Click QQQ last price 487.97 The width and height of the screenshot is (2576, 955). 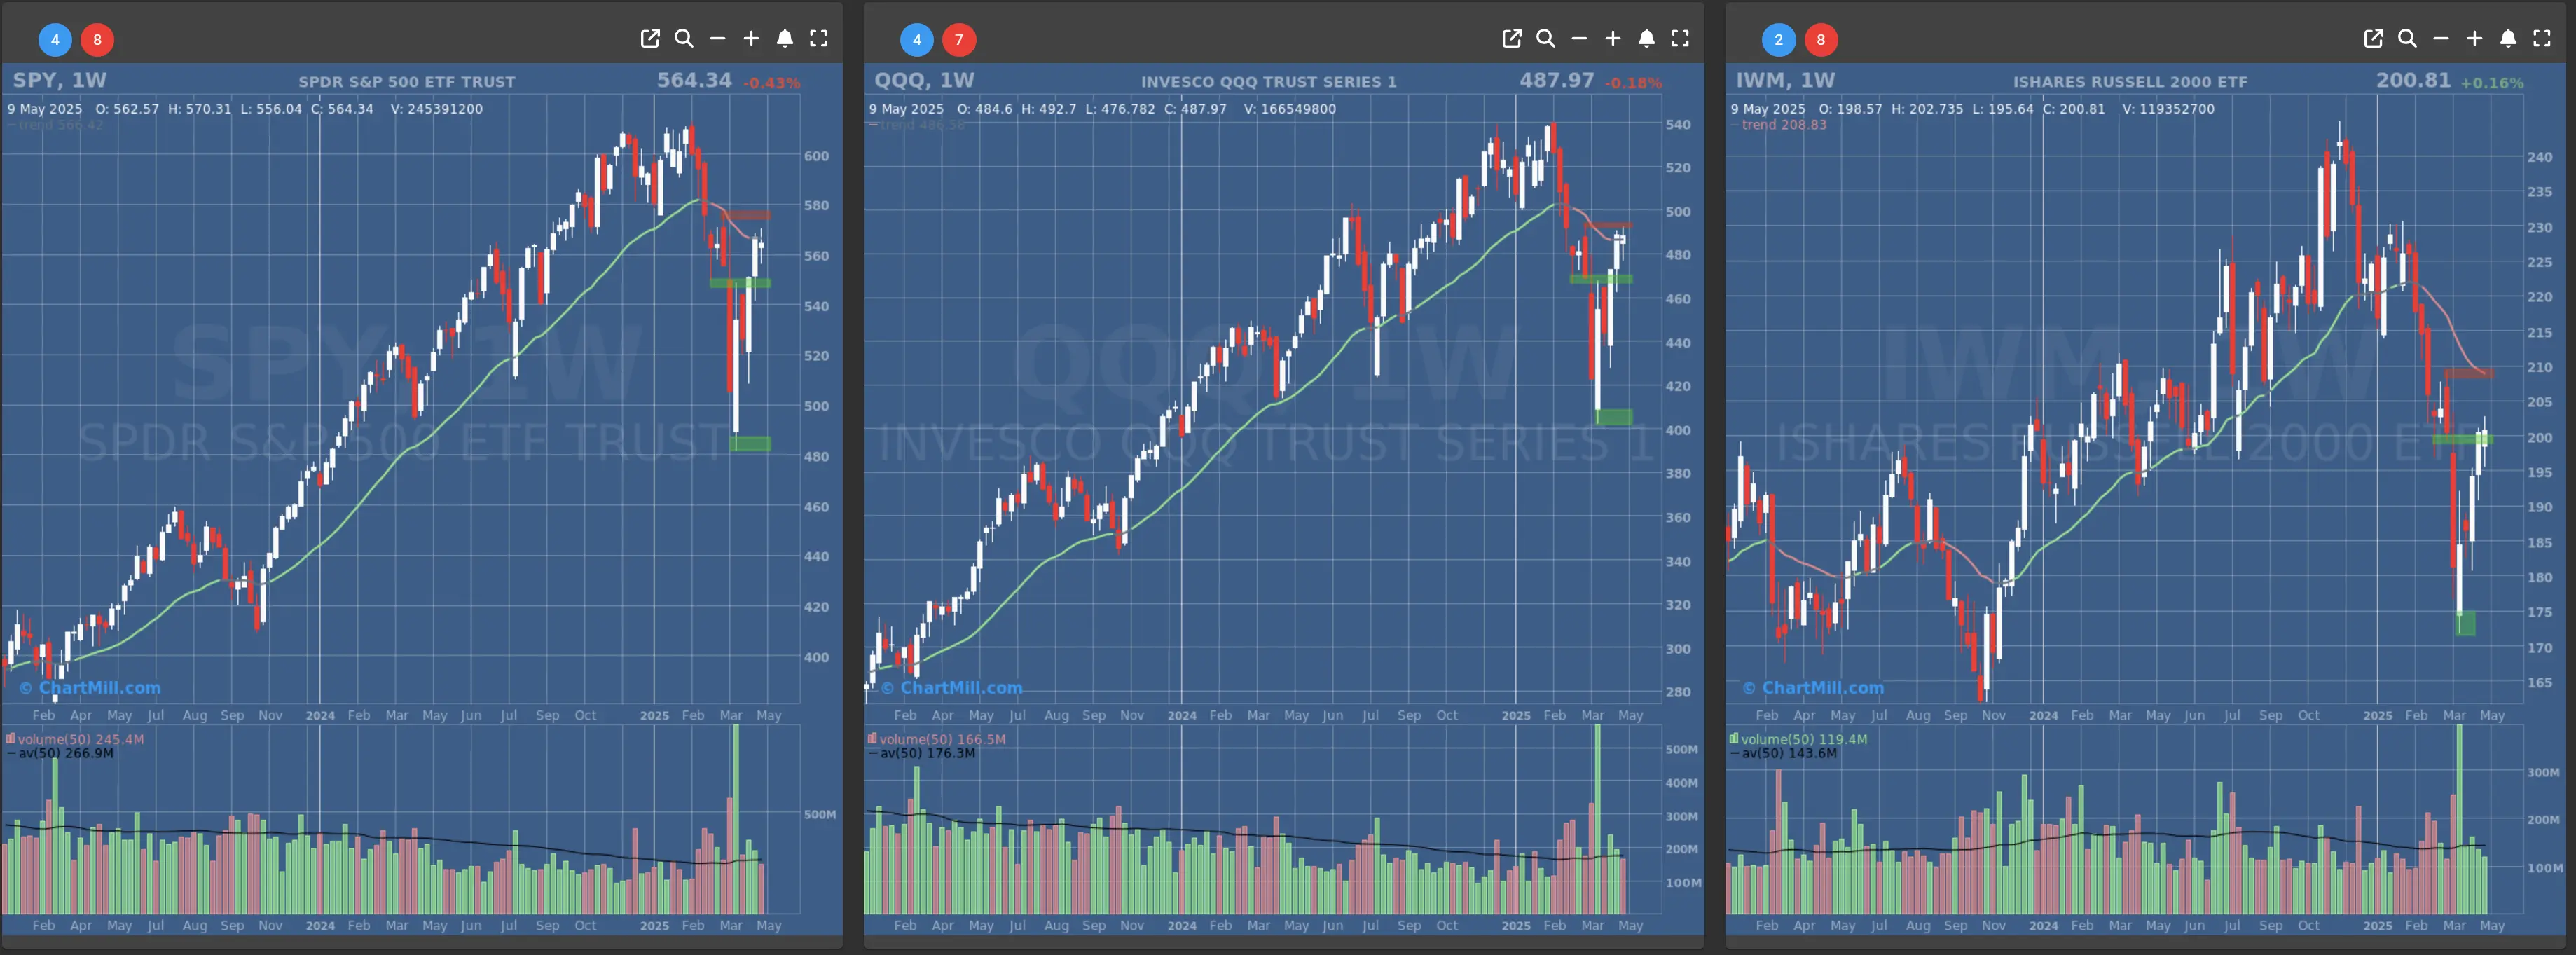tap(1557, 80)
